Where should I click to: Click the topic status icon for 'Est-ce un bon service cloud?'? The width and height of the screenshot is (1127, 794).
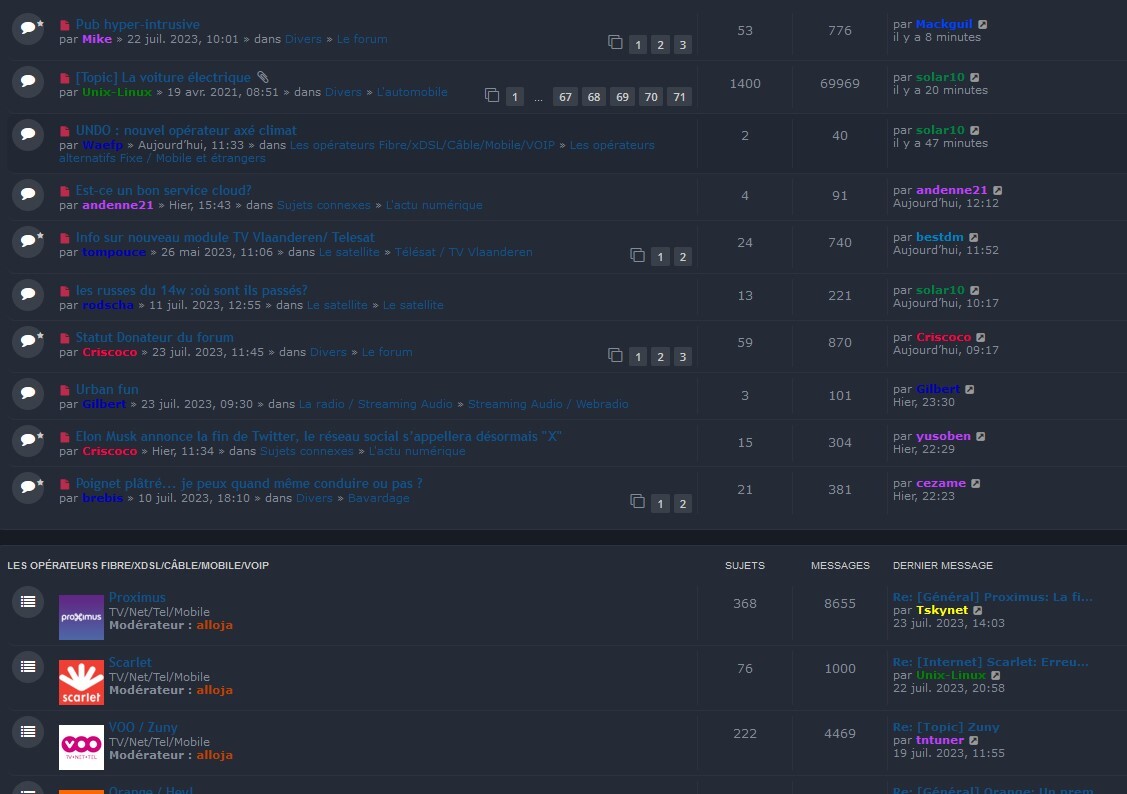point(28,195)
